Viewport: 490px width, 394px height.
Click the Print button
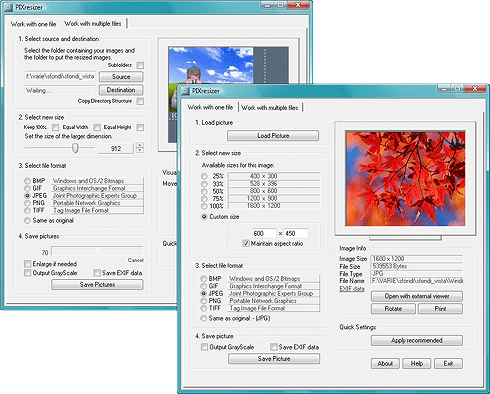[440, 309]
